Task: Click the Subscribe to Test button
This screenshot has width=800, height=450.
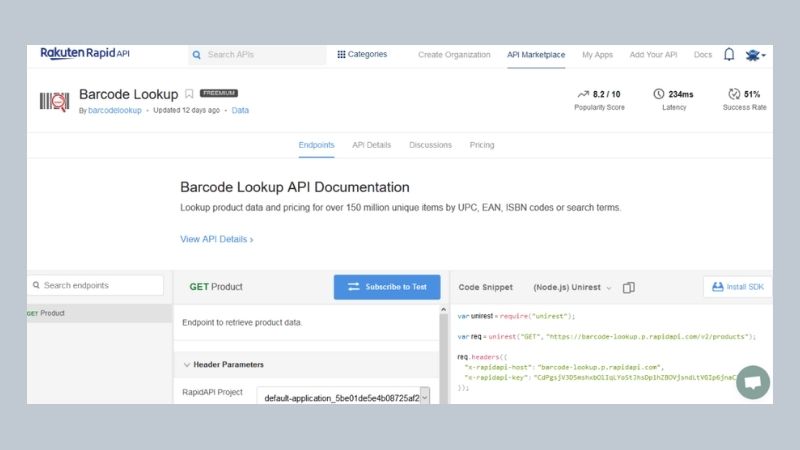Action: 387,287
